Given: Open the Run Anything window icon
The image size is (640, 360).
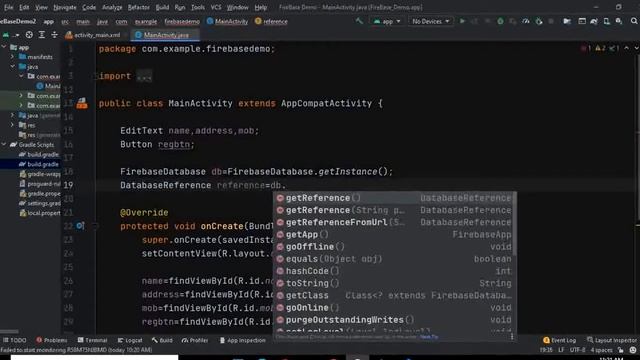Looking at the screenshot, I should pos(582,21).
